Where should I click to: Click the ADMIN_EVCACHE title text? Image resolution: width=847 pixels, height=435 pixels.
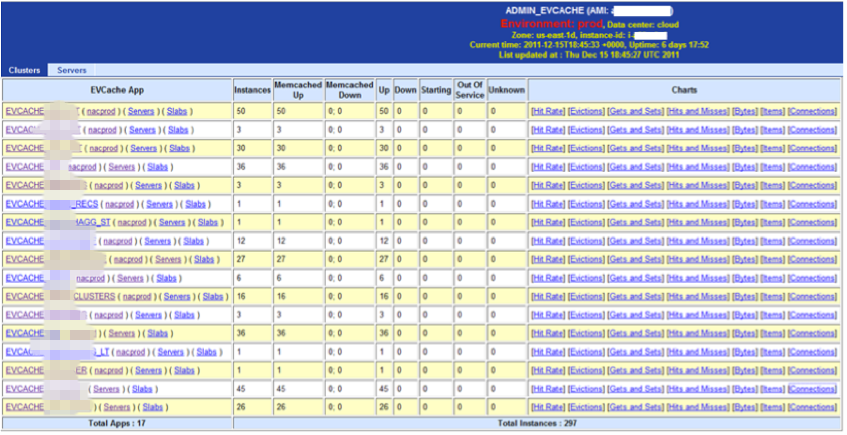click(544, 10)
